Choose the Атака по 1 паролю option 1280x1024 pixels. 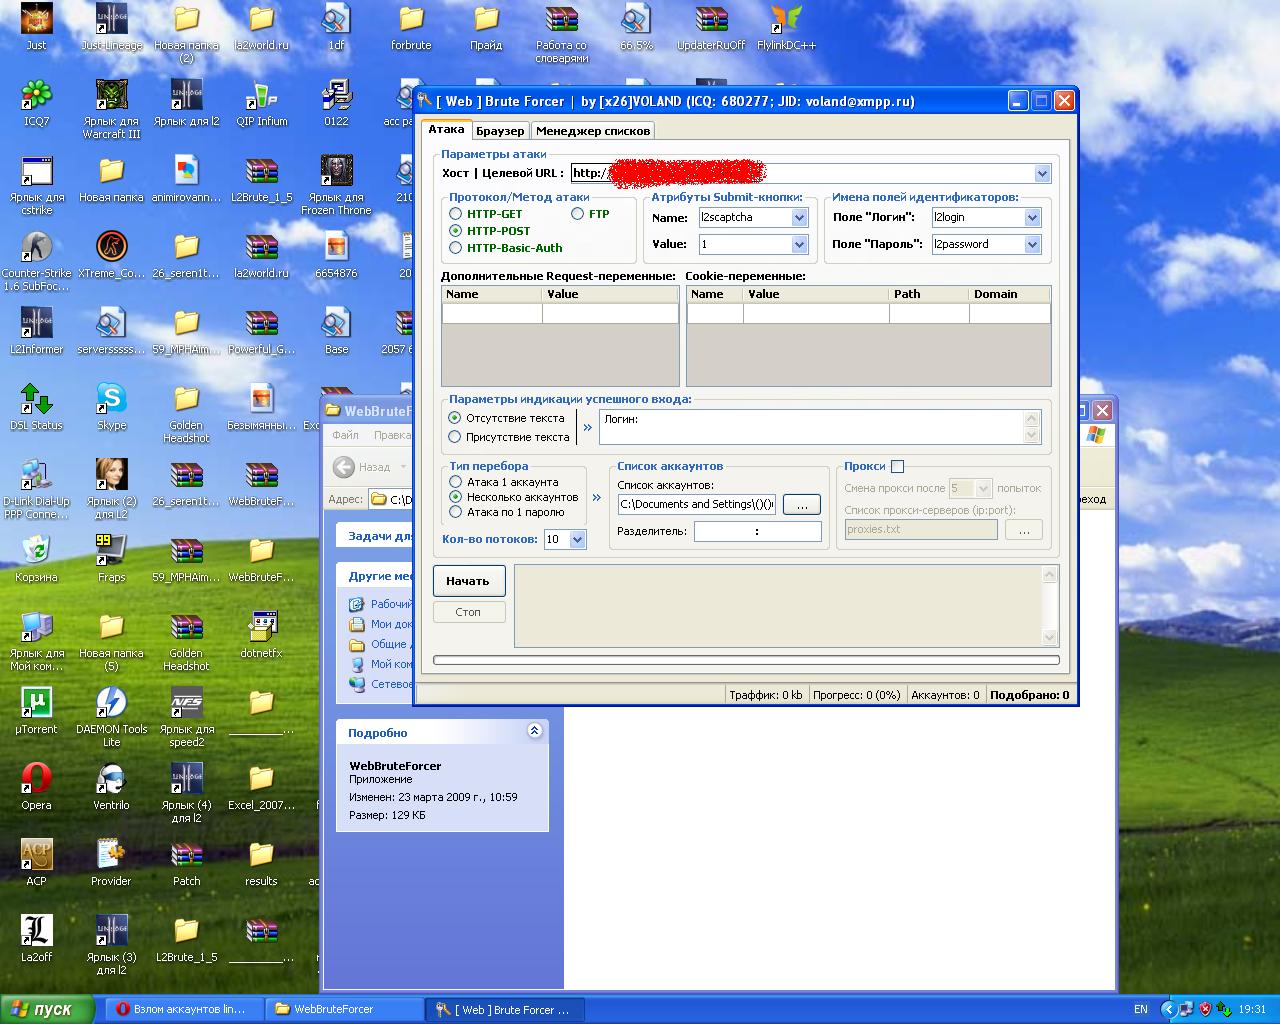456,512
